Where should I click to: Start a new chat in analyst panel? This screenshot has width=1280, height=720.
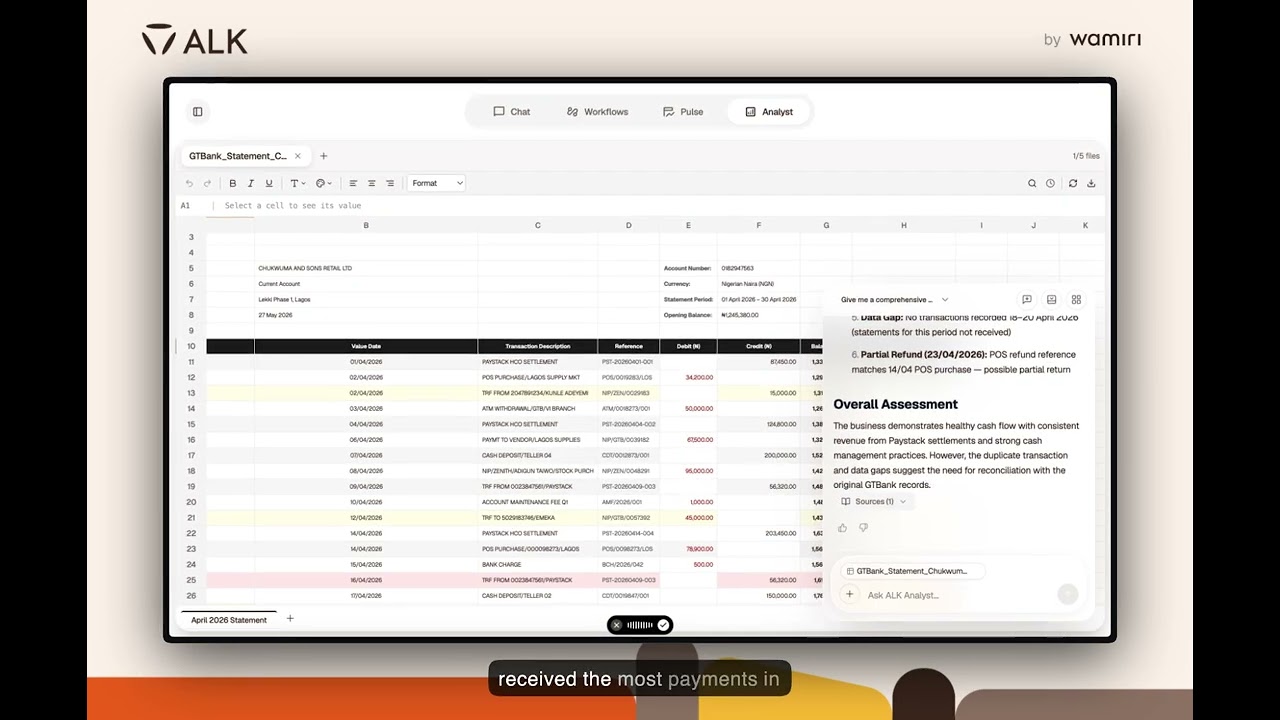pos(1027,300)
